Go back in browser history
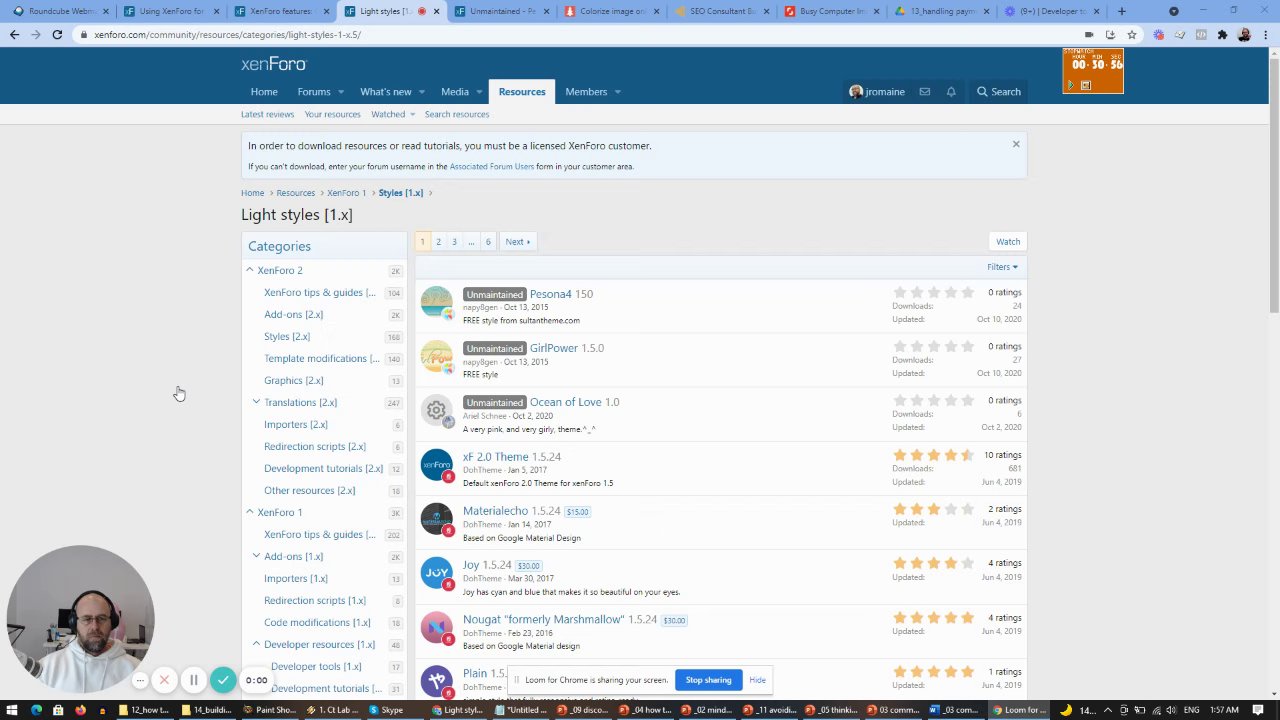1280x720 pixels. (x=14, y=34)
